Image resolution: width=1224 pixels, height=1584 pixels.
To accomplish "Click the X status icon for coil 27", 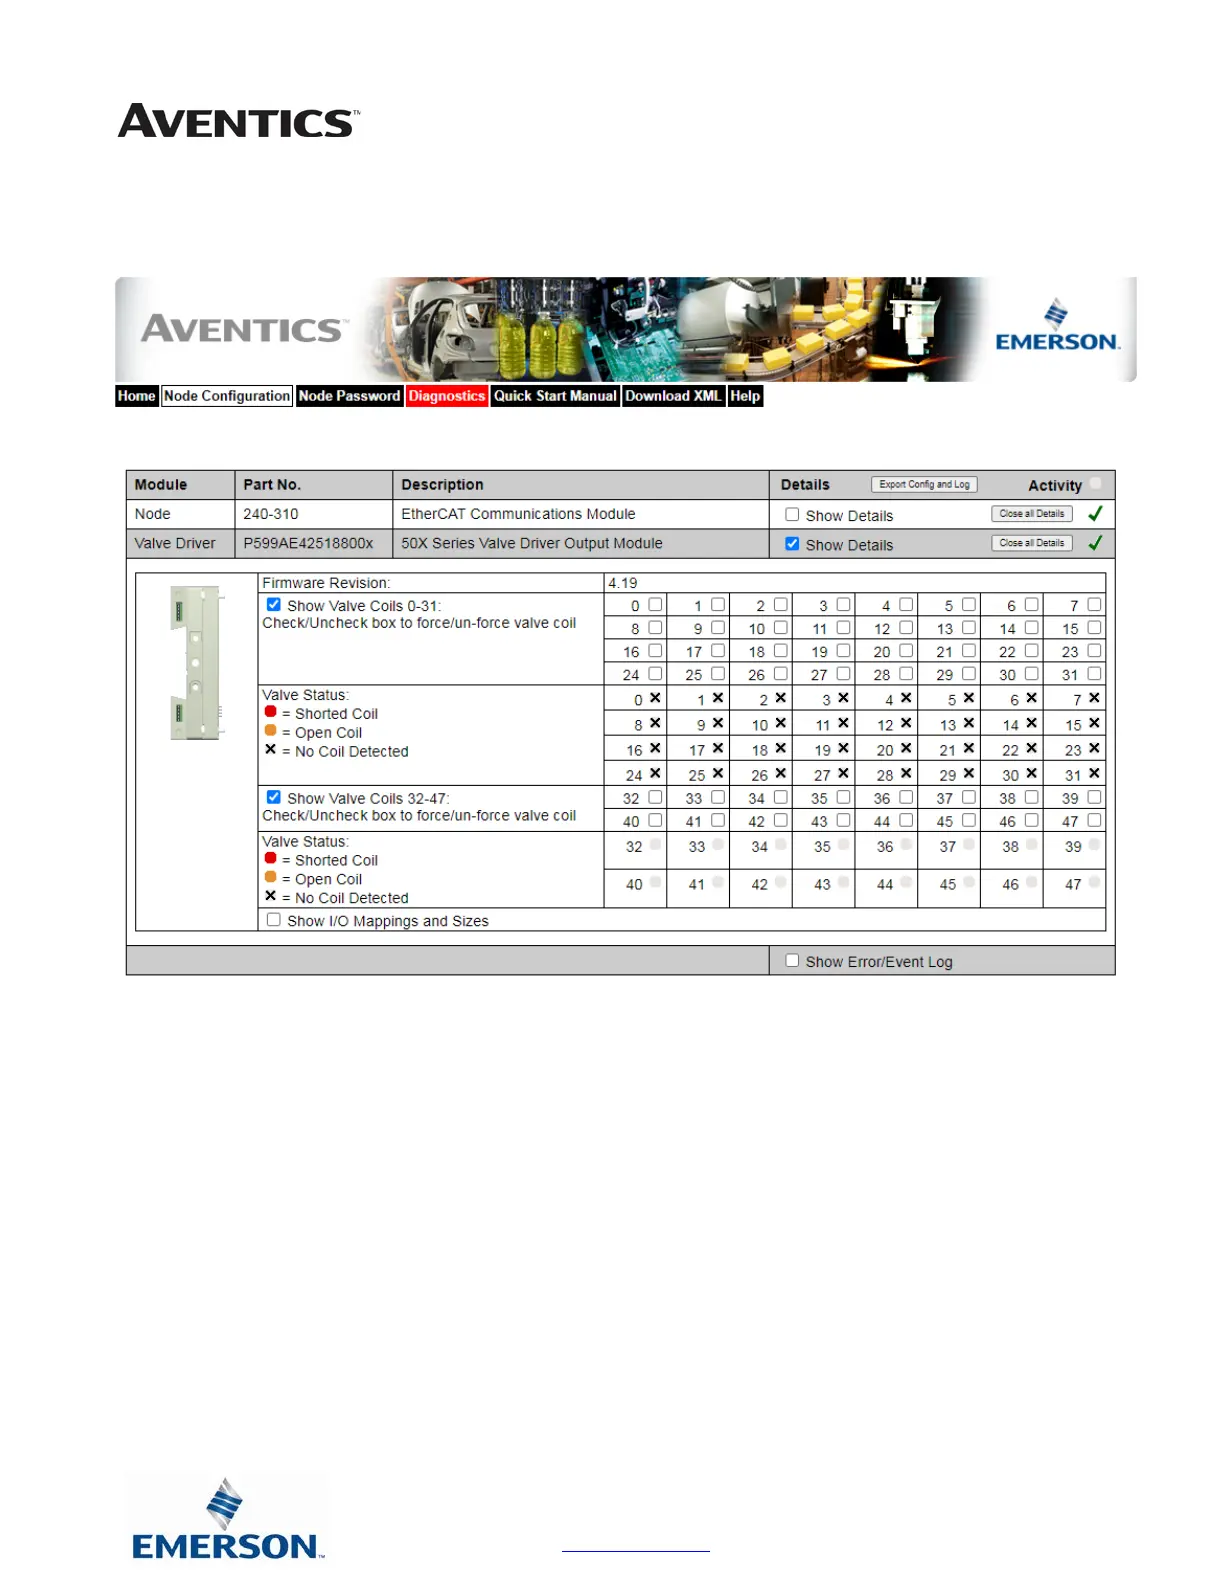I will click(843, 773).
